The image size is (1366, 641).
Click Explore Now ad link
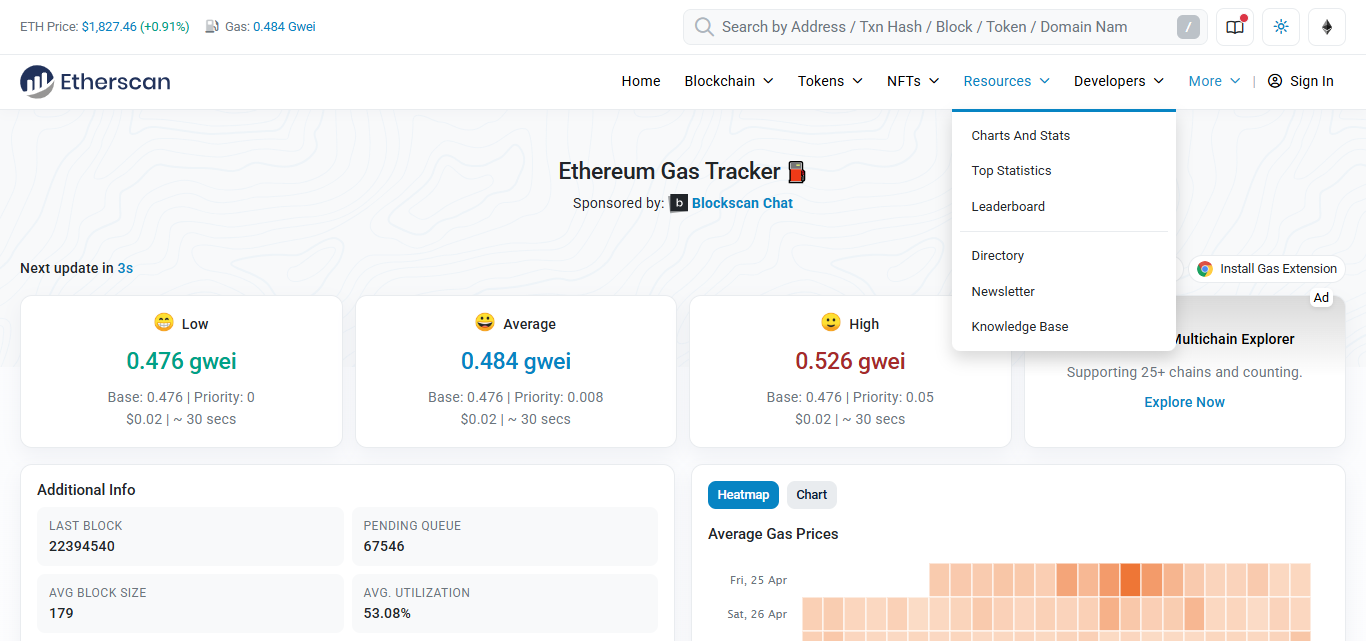pyautogui.click(x=1184, y=402)
